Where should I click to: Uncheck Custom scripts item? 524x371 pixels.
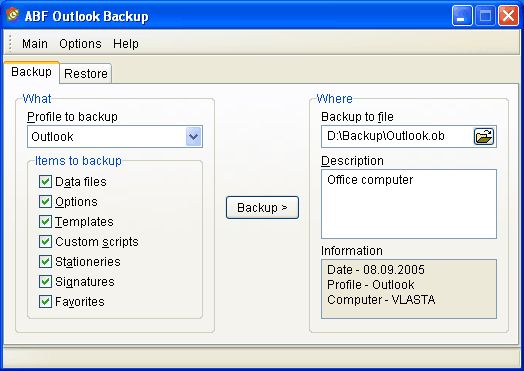pyautogui.click(x=45, y=241)
